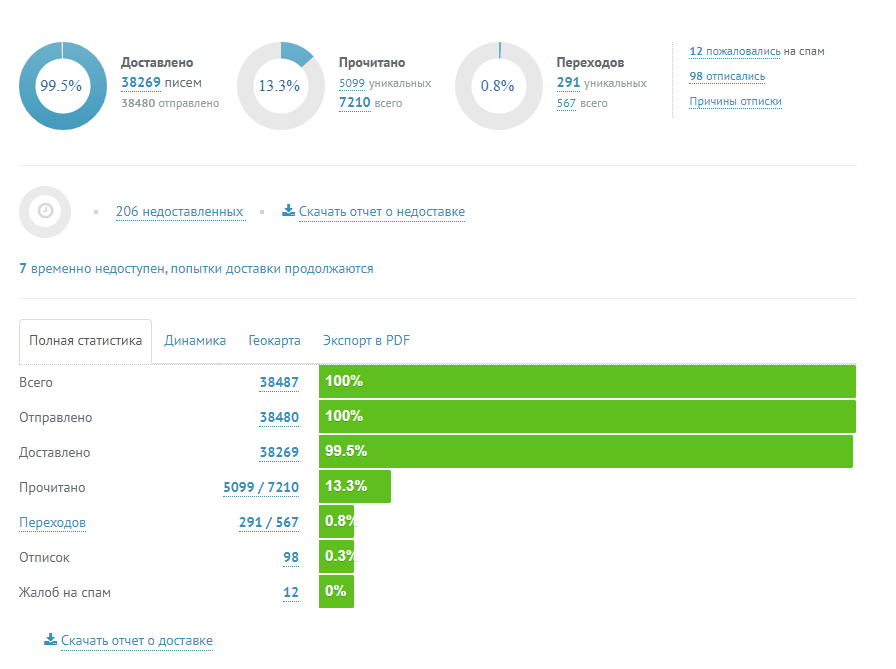The image size is (896, 669).
Task: Open 'Причины отписки' link
Action: pyautogui.click(x=735, y=102)
